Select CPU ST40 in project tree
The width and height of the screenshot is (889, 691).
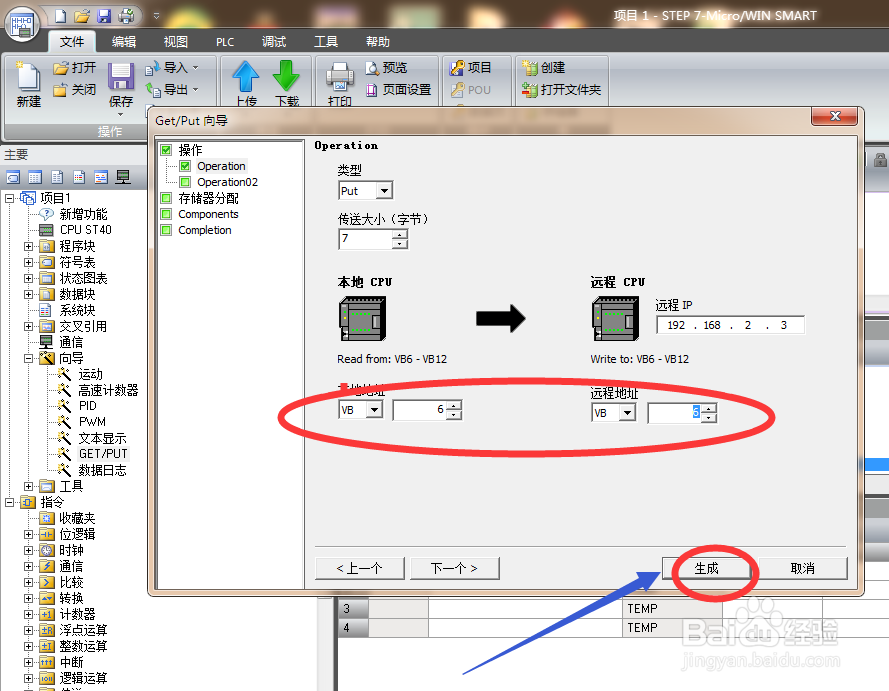coord(86,230)
